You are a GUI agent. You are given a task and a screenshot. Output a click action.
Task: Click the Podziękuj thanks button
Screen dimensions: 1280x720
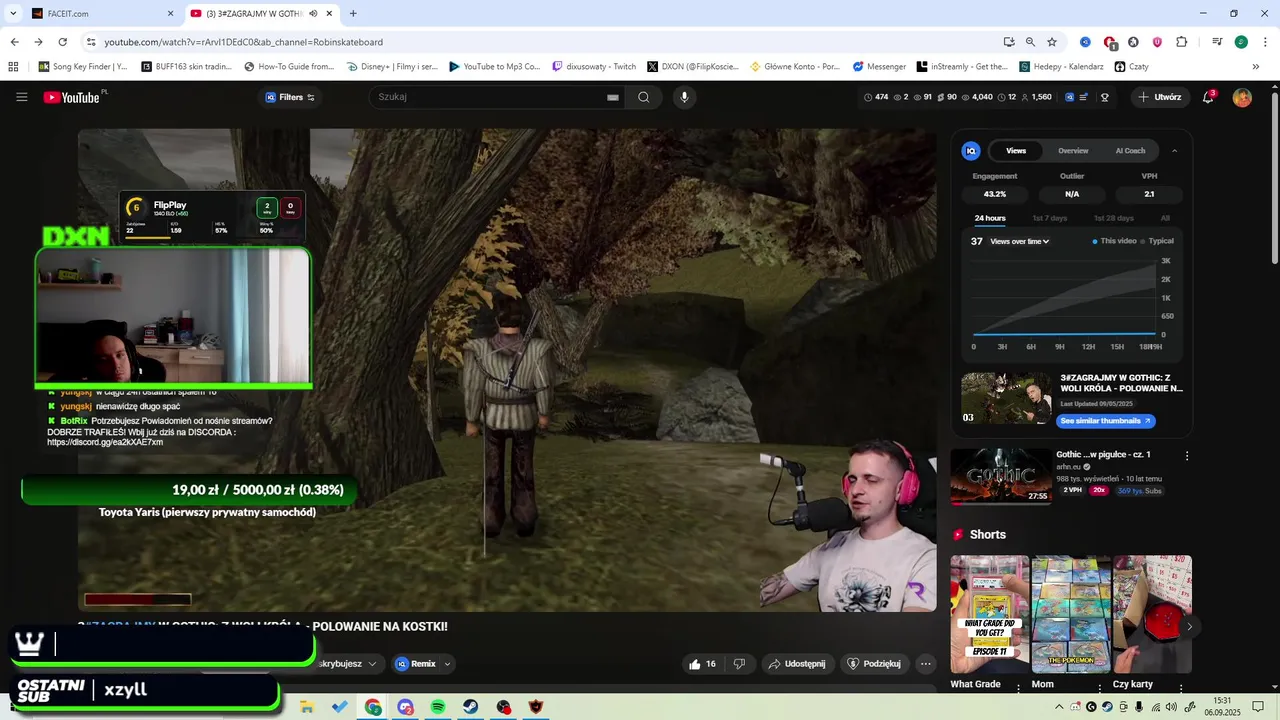point(874,664)
